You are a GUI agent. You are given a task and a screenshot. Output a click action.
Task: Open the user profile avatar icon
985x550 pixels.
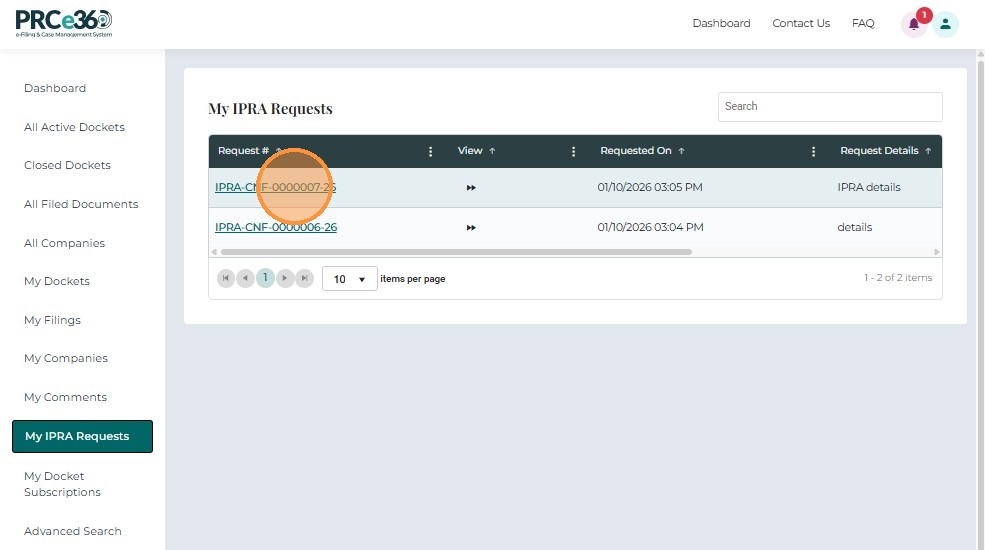point(945,24)
